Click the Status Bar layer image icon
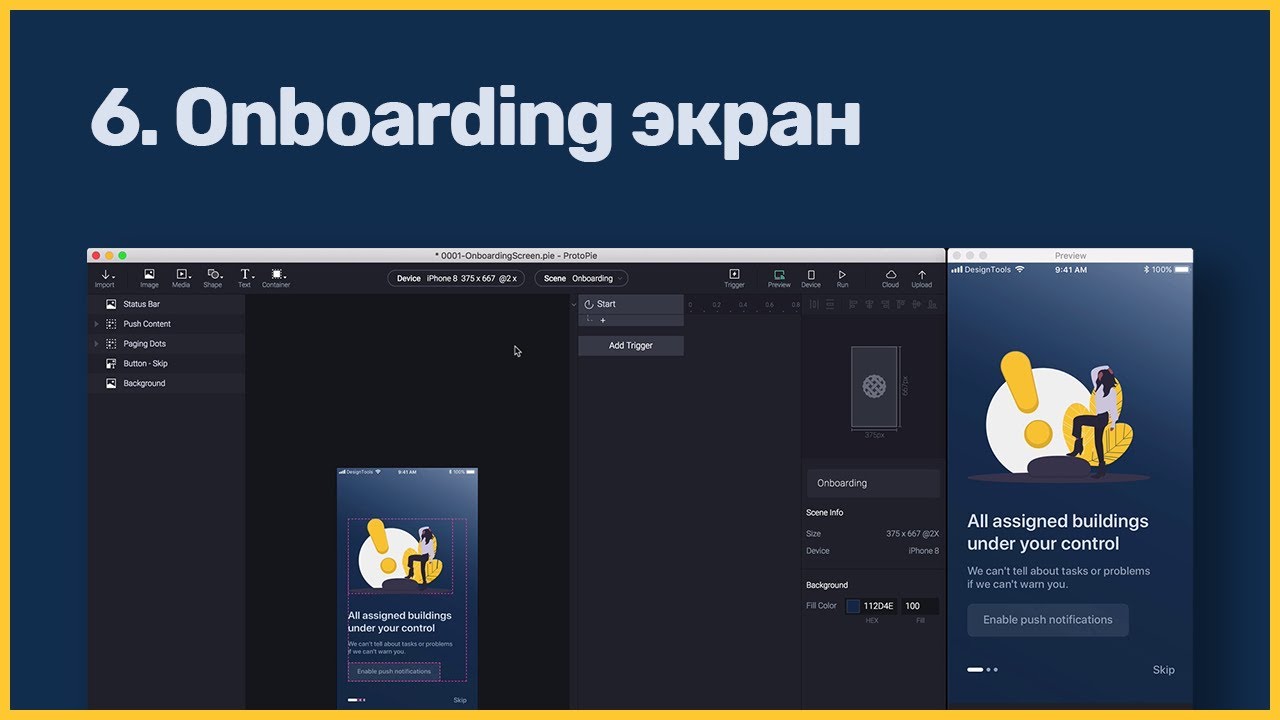Image resolution: width=1280 pixels, height=720 pixels. coord(111,304)
